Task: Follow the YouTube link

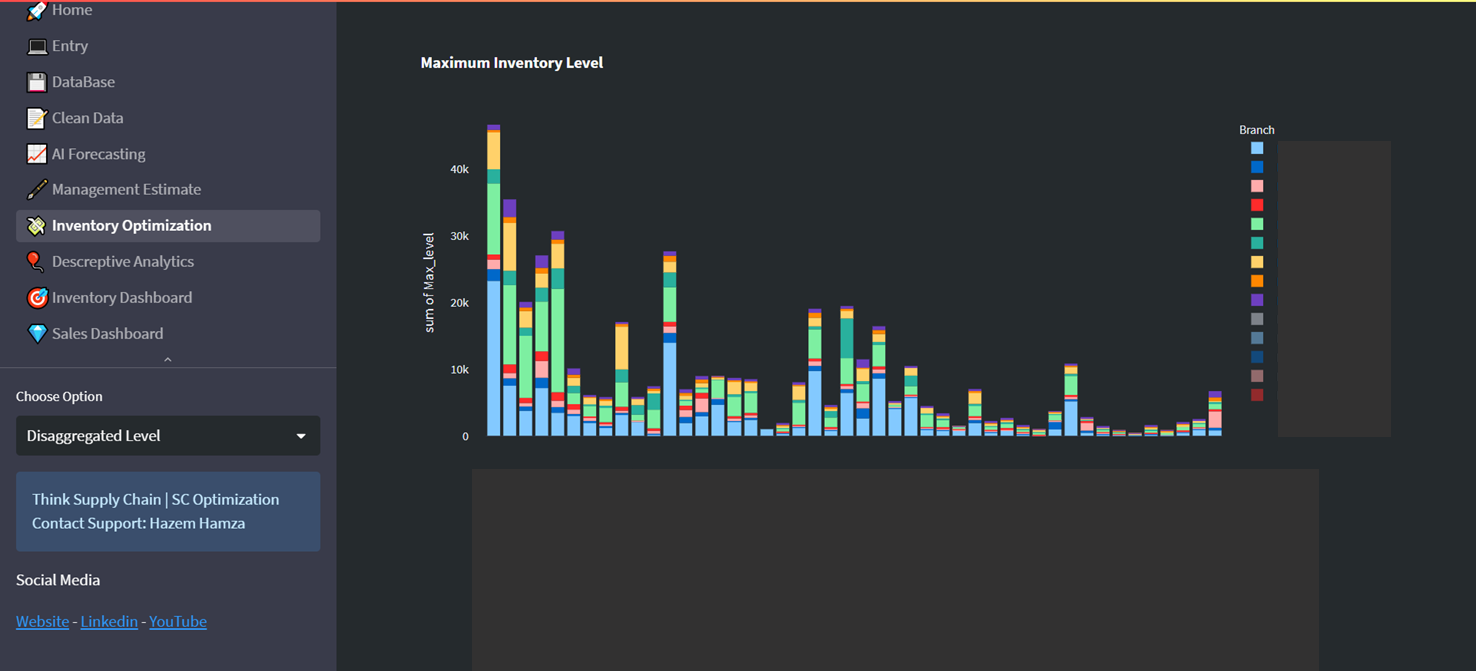Action: click(178, 622)
